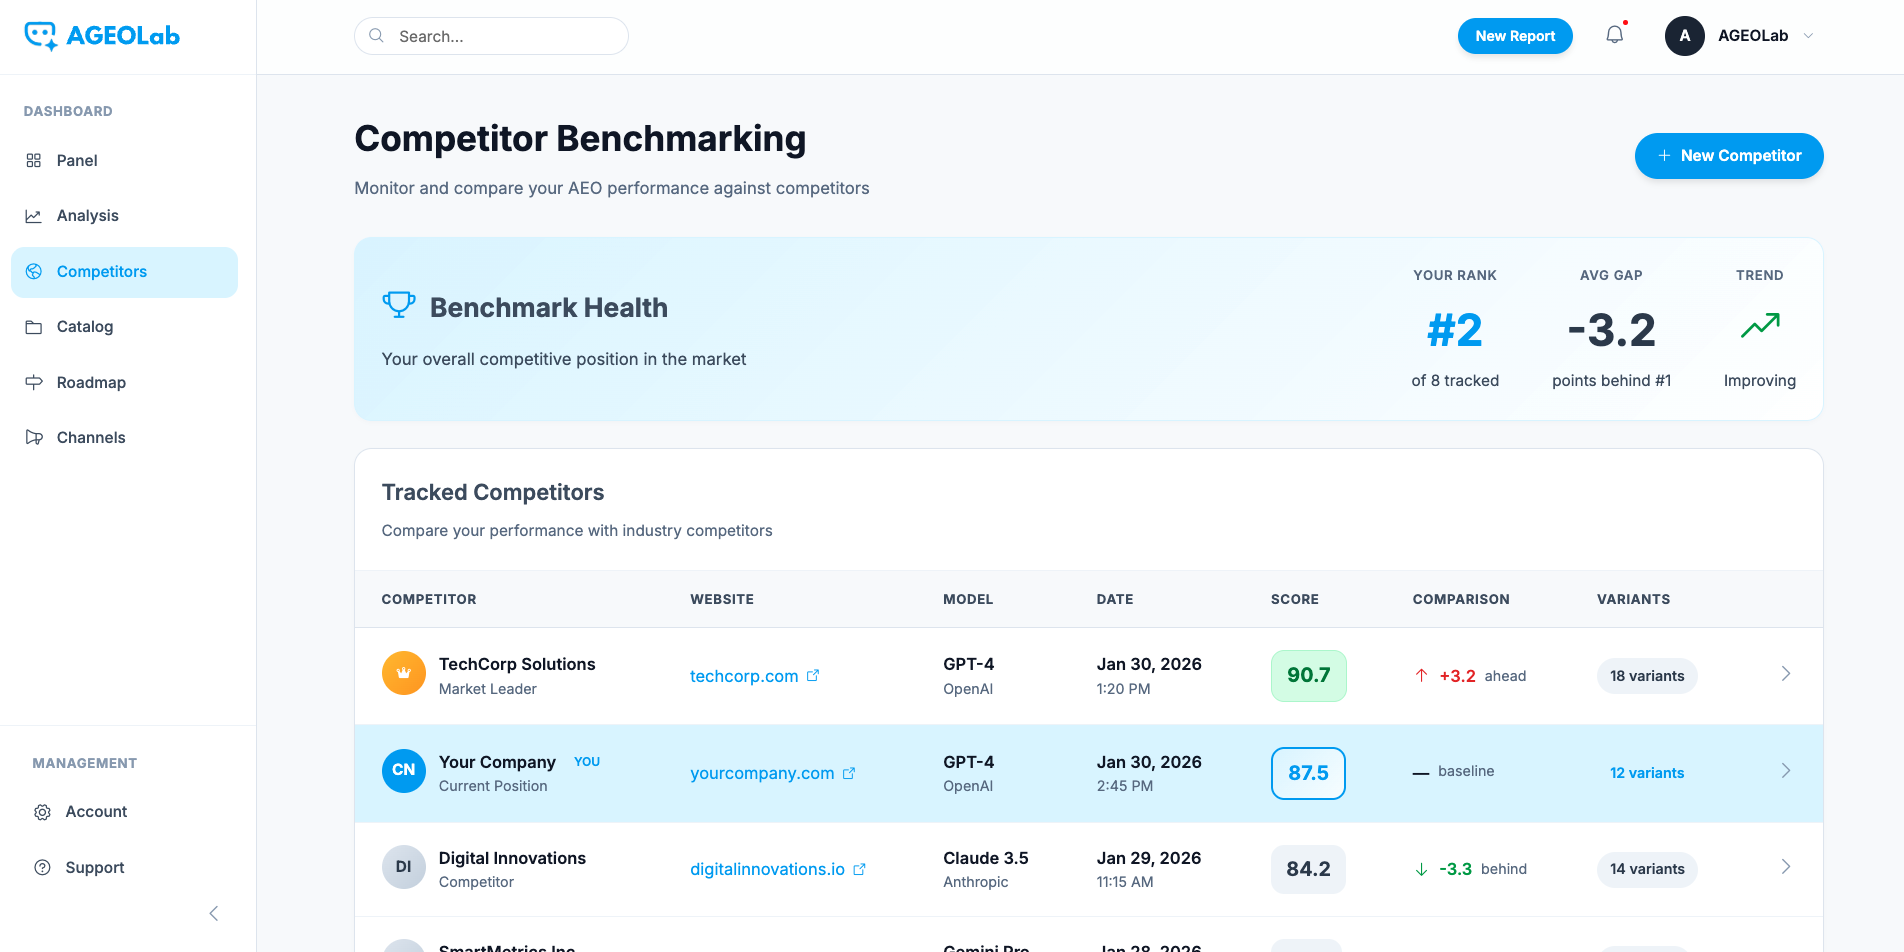The height and width of the screenshot is (952, 1904).
Task: Click the Improving trend arrow icon
Action: point(1759,326)
